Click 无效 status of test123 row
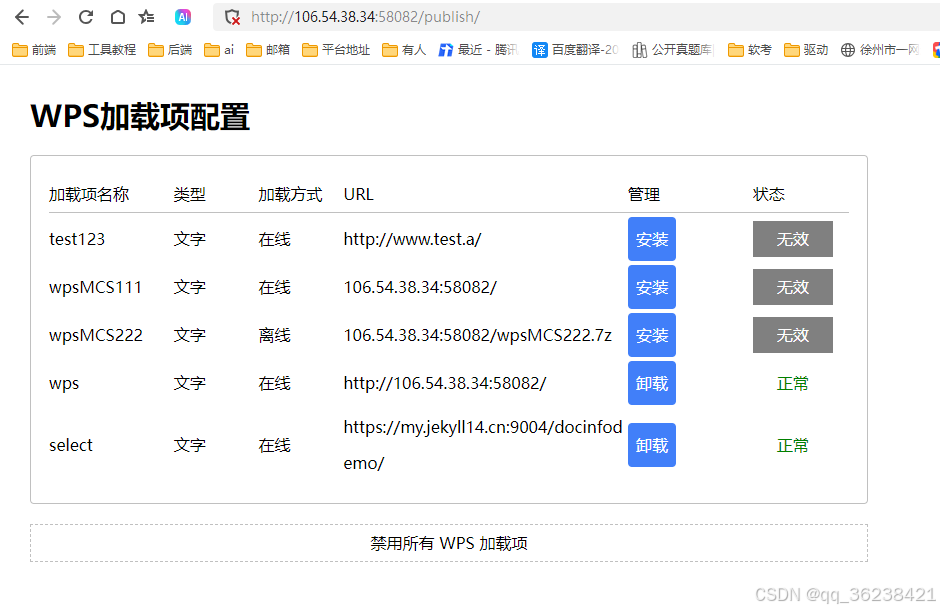 793,239
